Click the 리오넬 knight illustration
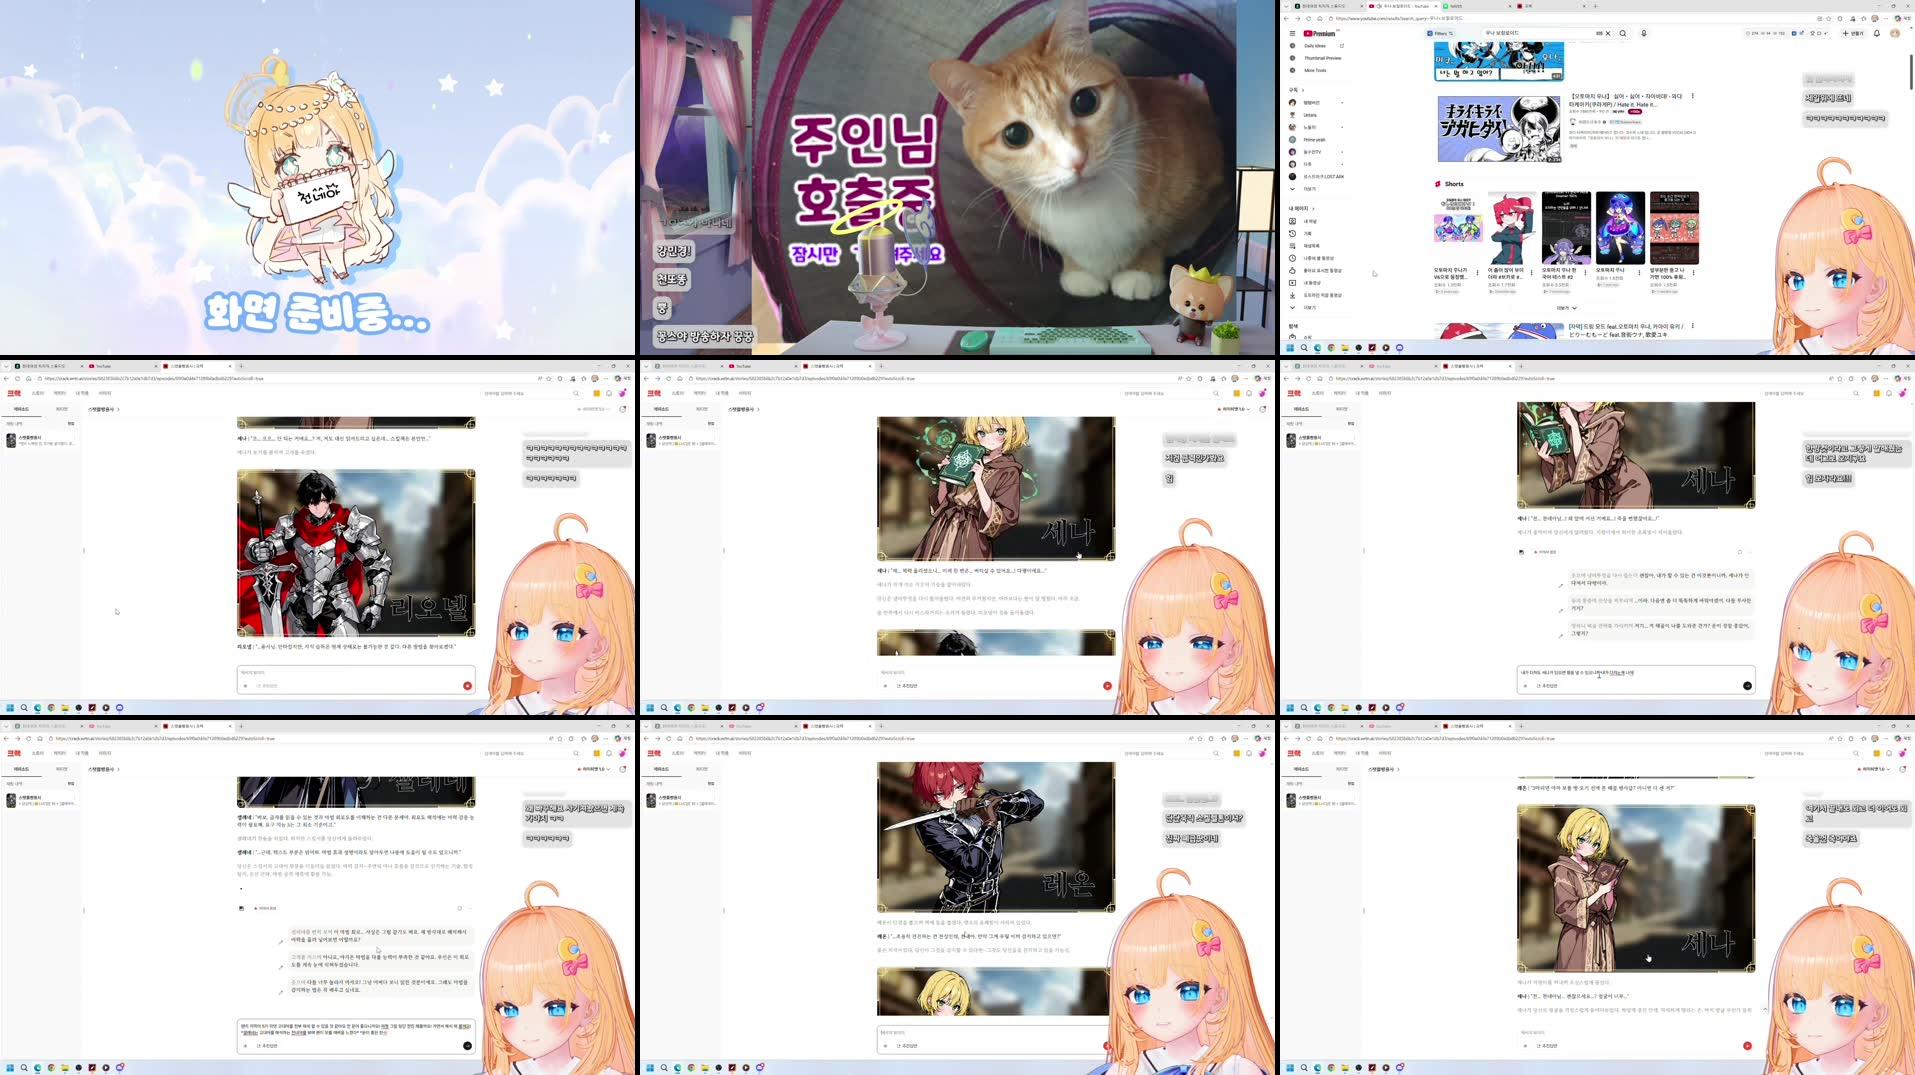Viewport: 1915px width, 1075px height. pyautogui.click(x=356, y=553)
